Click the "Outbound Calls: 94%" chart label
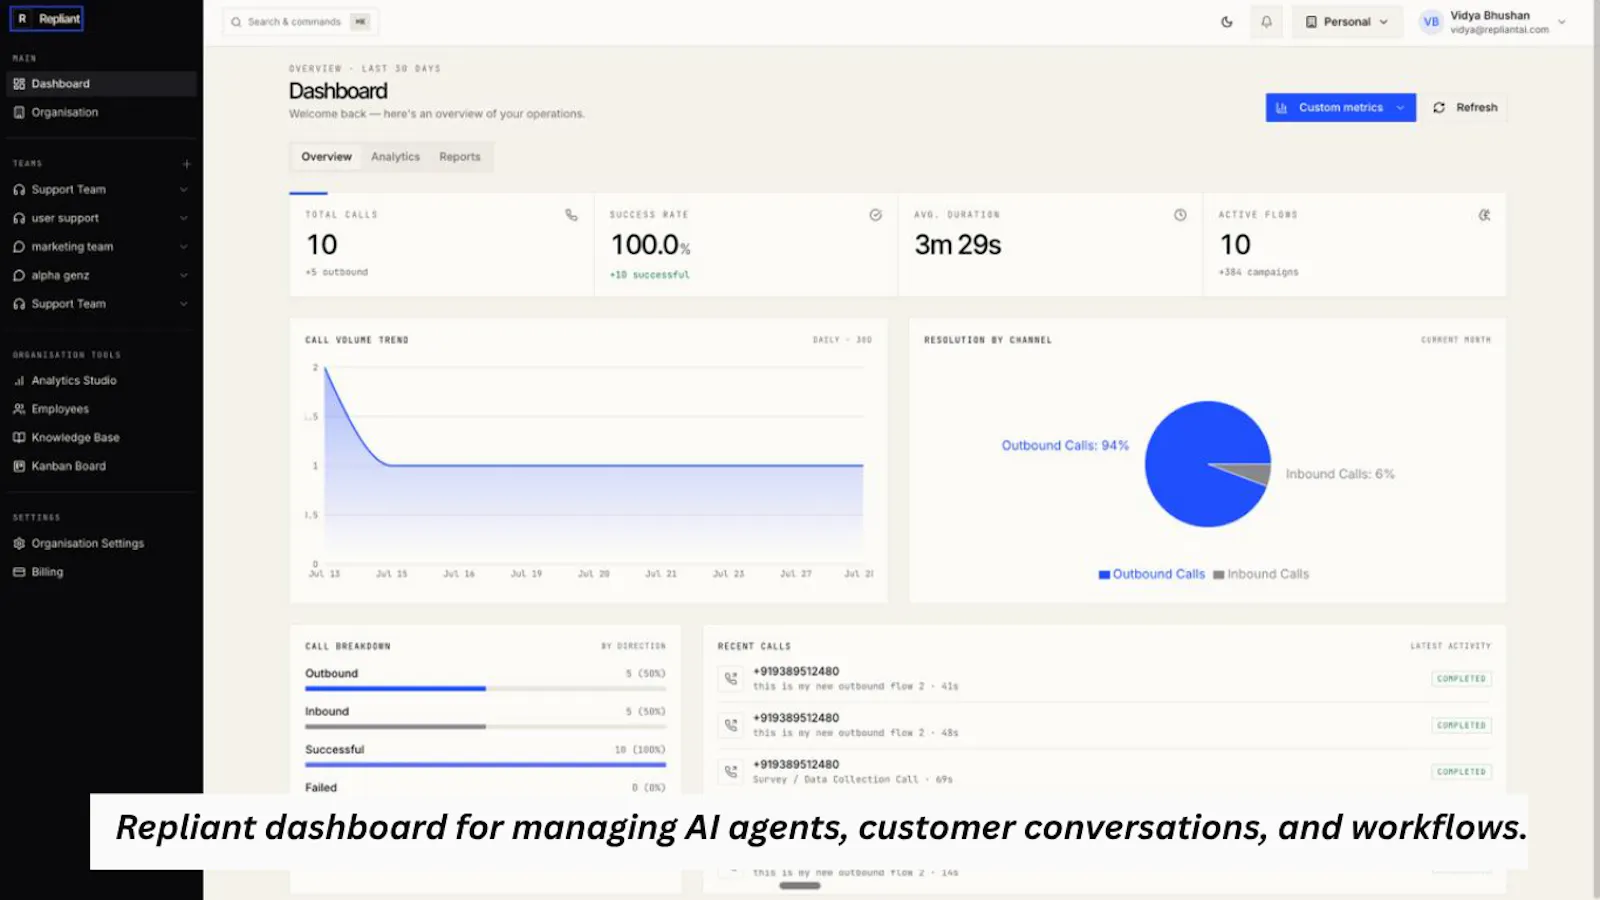The height and width of the screenshot is (900, 1600). [x=1065, y=446]
